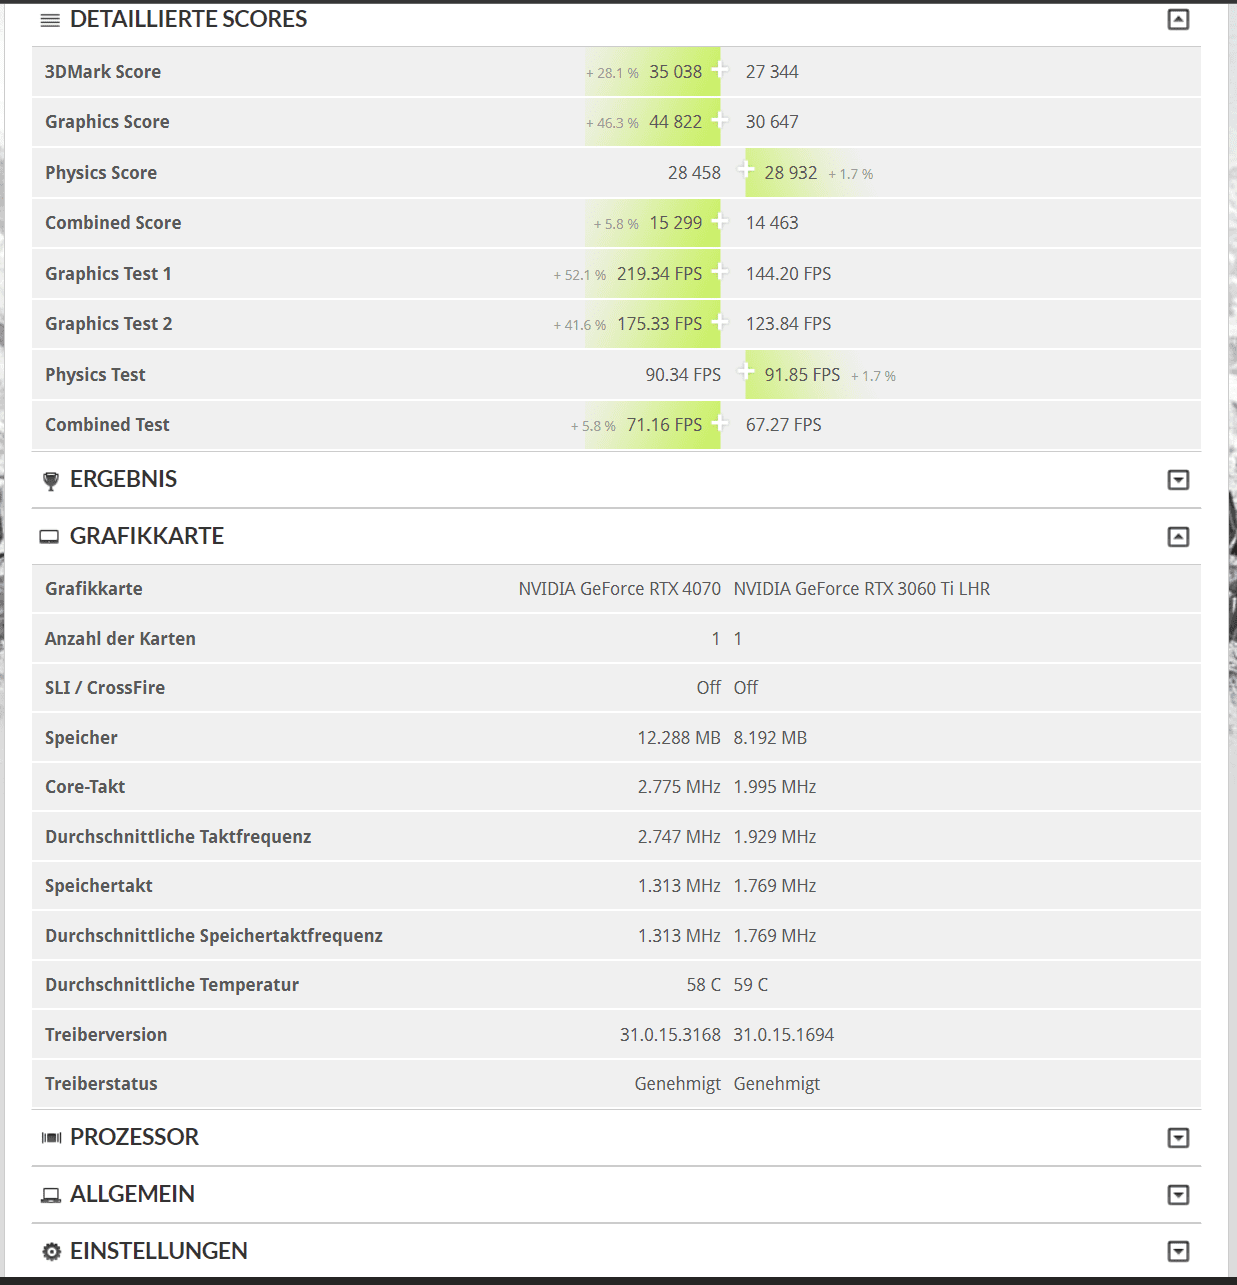Click the Prozessor chip icon
Viewport: 1237px width, 1285px height.
51,1138
